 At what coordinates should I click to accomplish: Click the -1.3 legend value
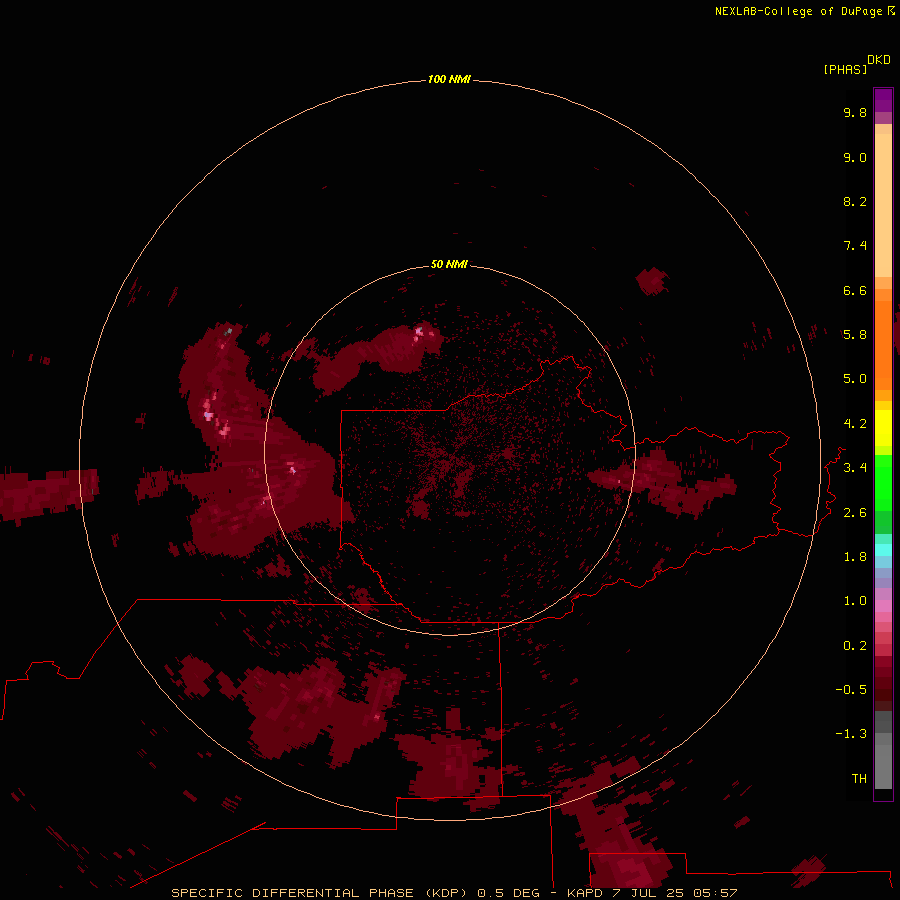[x=851, y=734]
